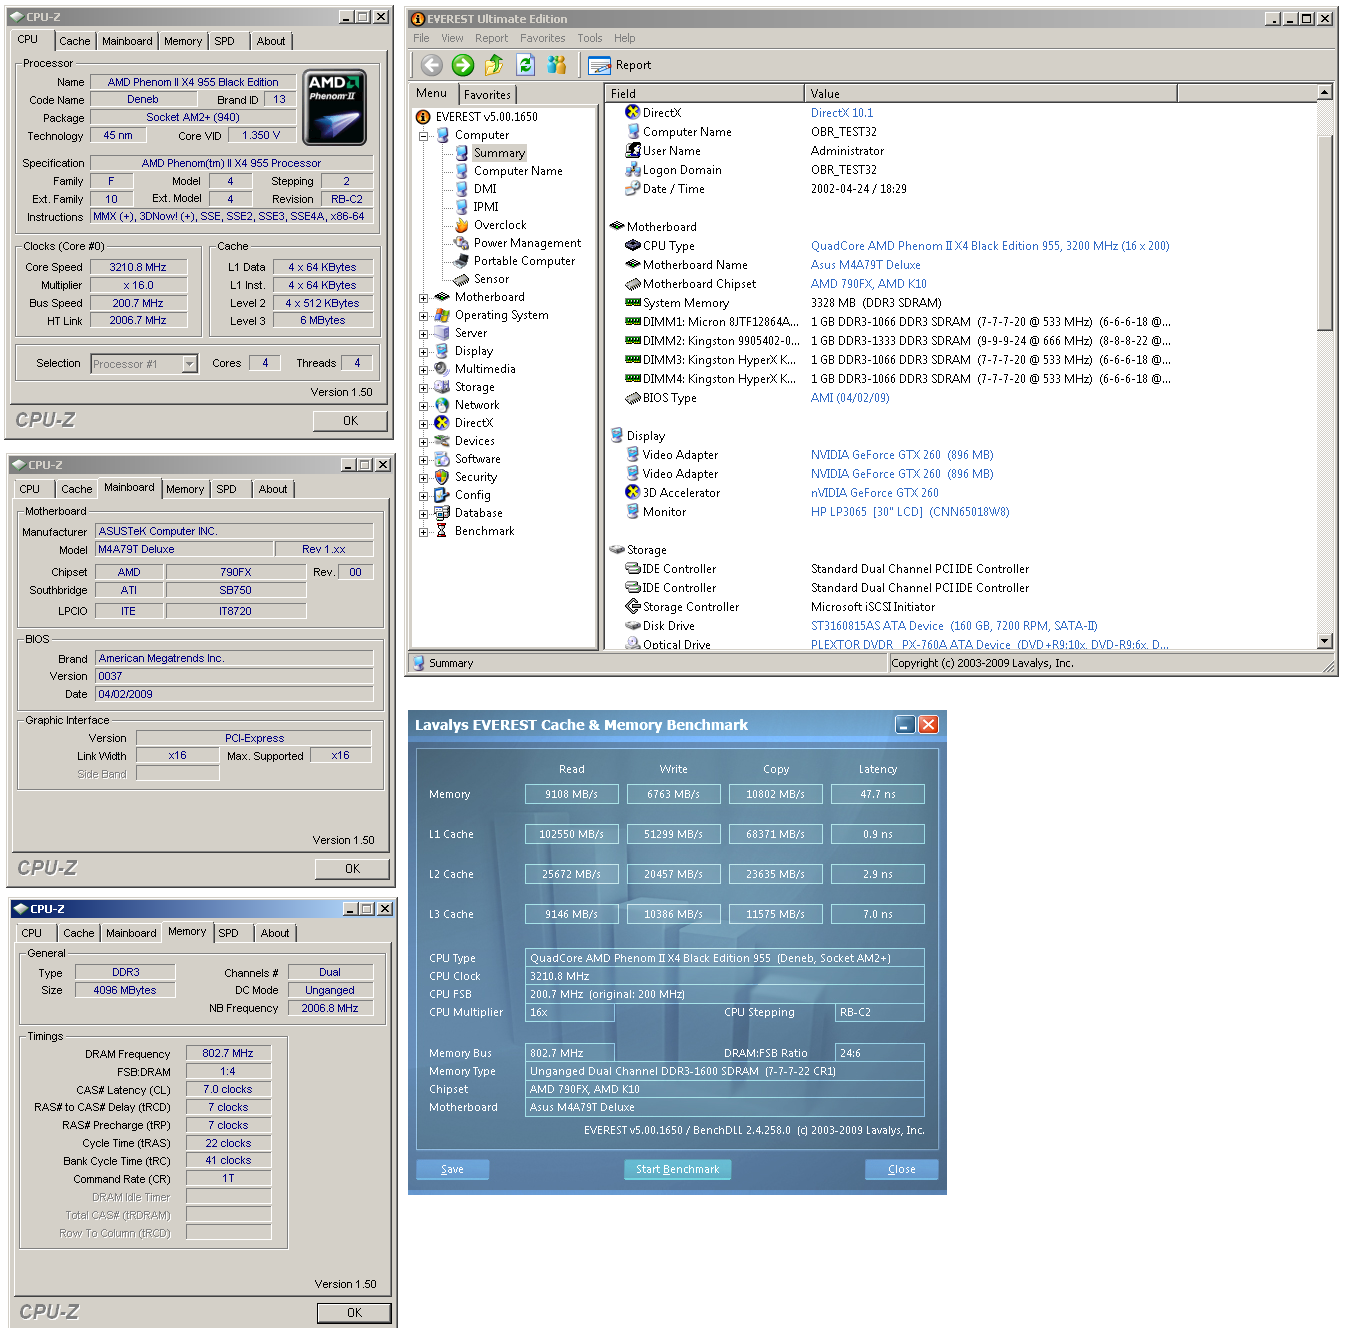Click the DirectX tree icon
This screenshot has height=1328, width=1347.
(441, 423)
